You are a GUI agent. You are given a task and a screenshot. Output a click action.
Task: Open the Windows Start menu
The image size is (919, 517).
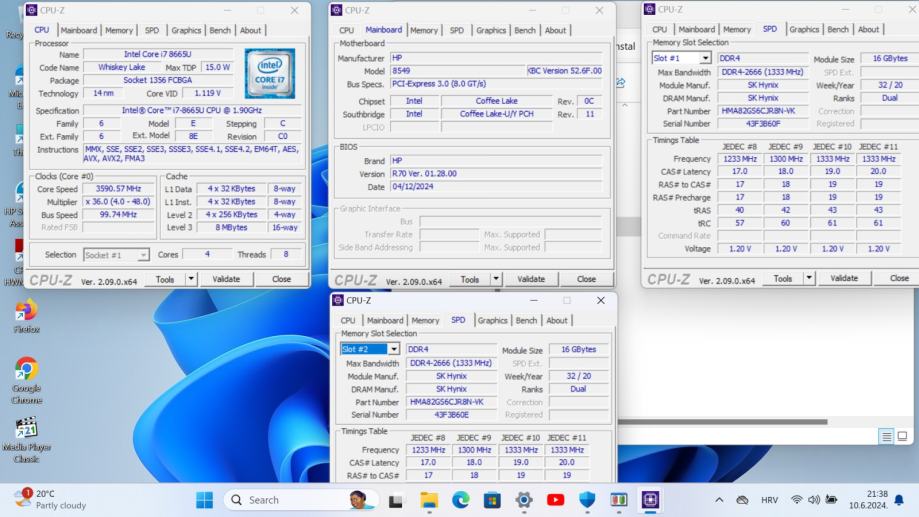(204, 500)
